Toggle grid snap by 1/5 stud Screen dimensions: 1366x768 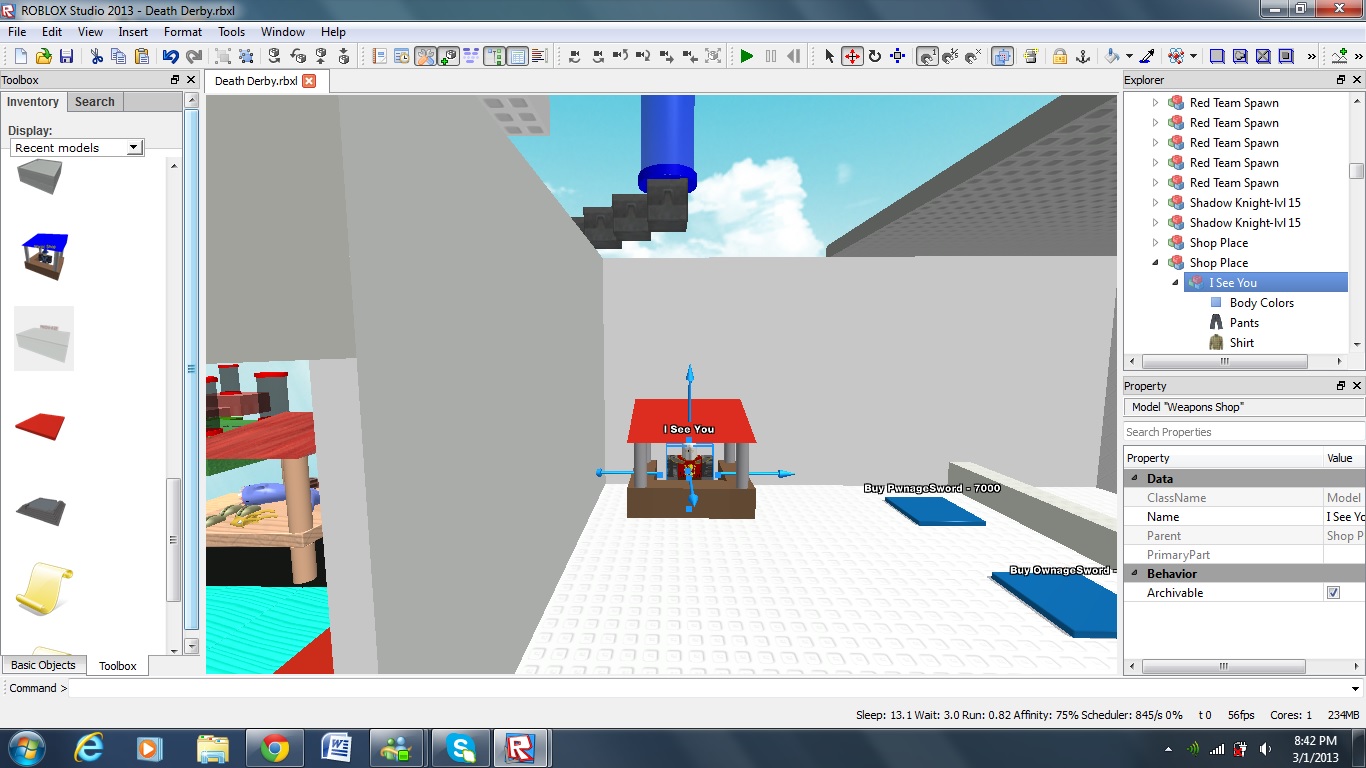950,57
